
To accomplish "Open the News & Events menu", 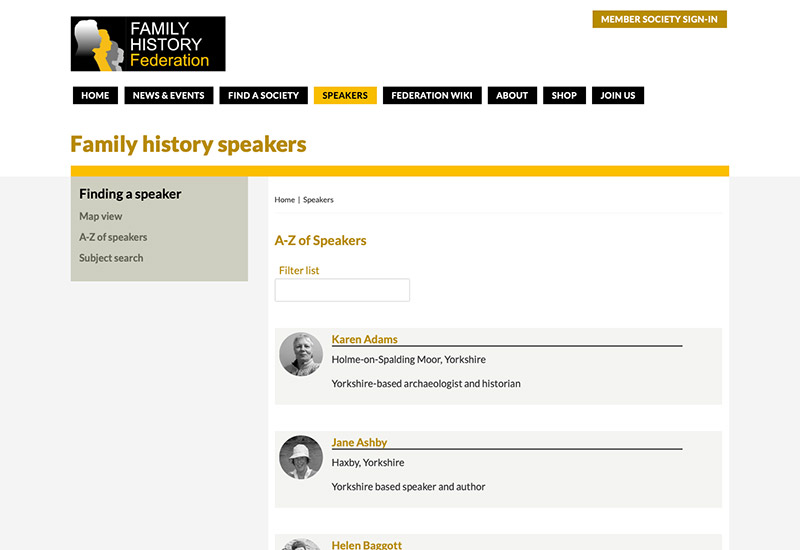I will point(168,95).
